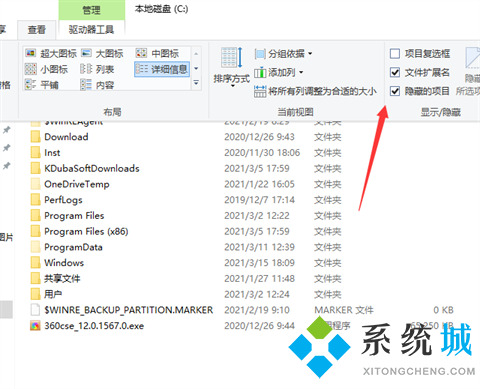Select the Windows folder
This screenshot has width=480, height=389.
click(64, 263)
